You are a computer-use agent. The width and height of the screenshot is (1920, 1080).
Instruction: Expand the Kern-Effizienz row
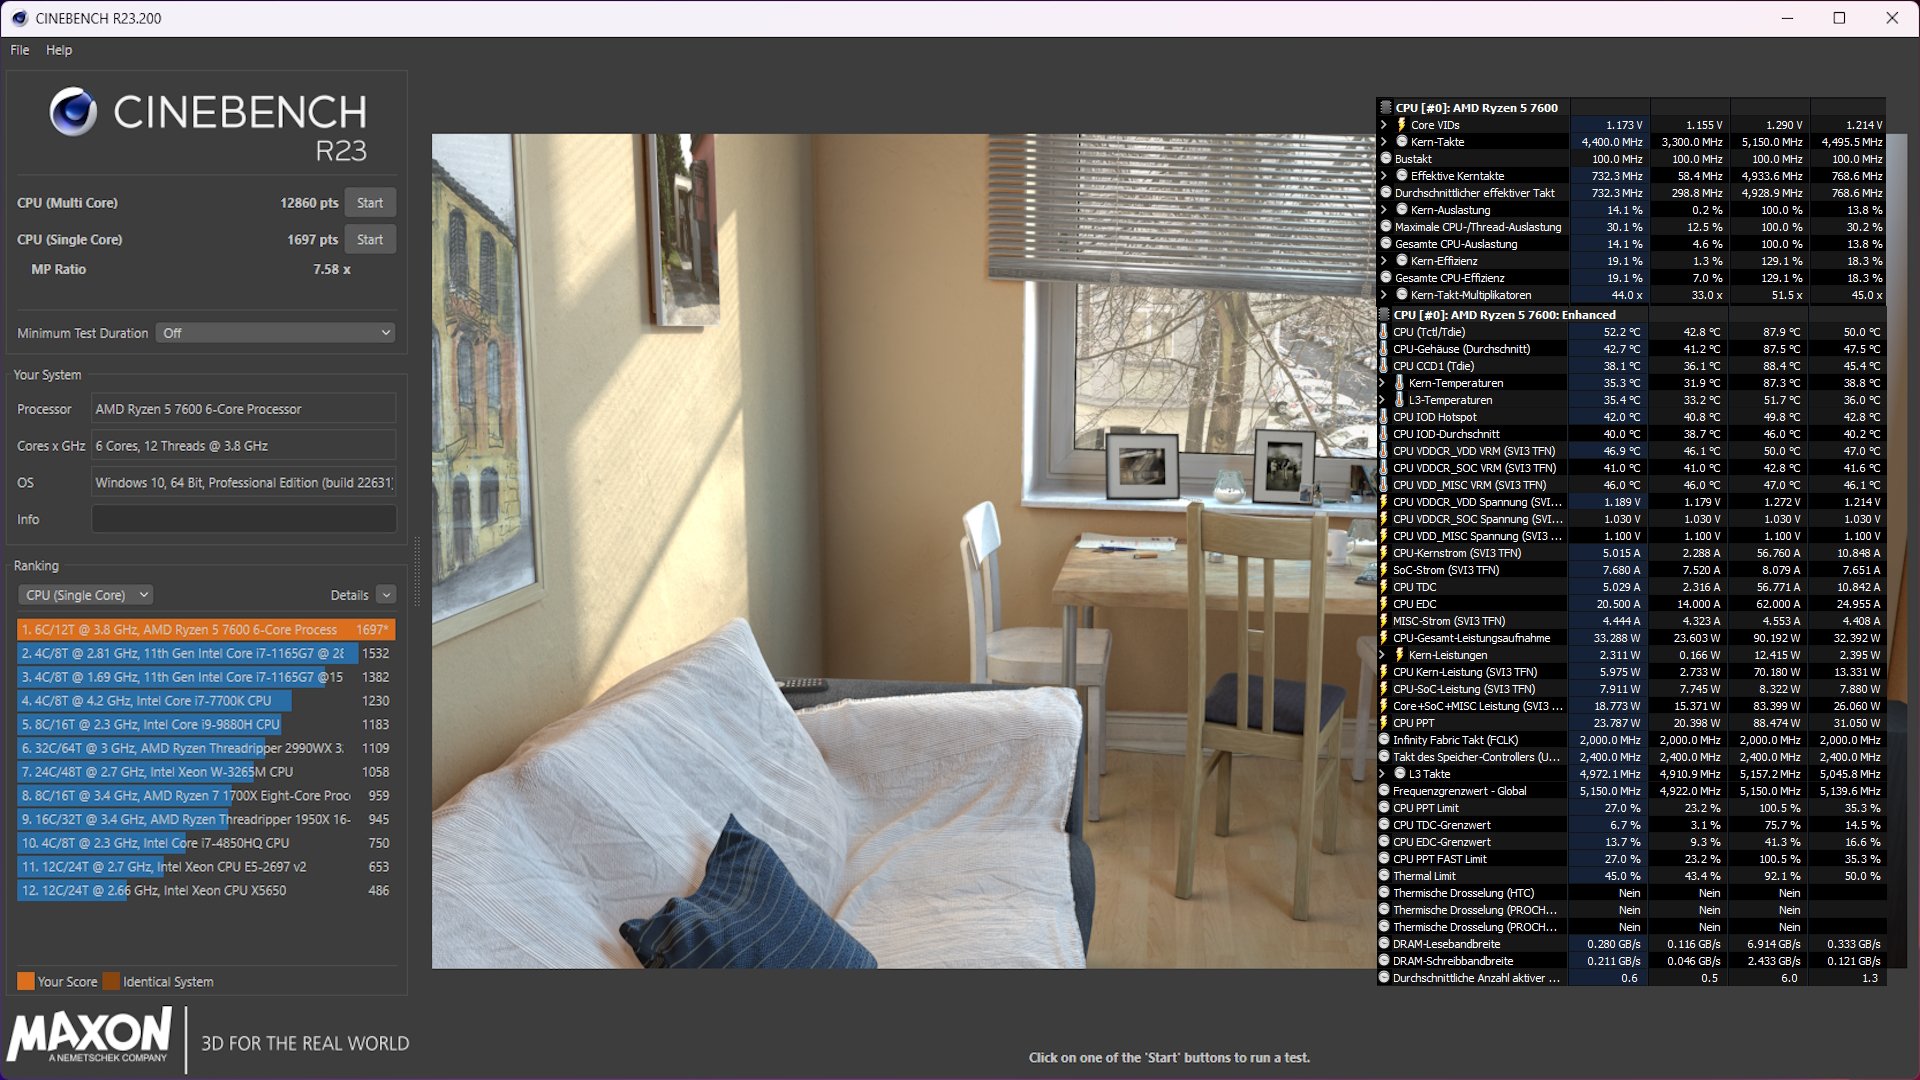[x=1384, y=261]
